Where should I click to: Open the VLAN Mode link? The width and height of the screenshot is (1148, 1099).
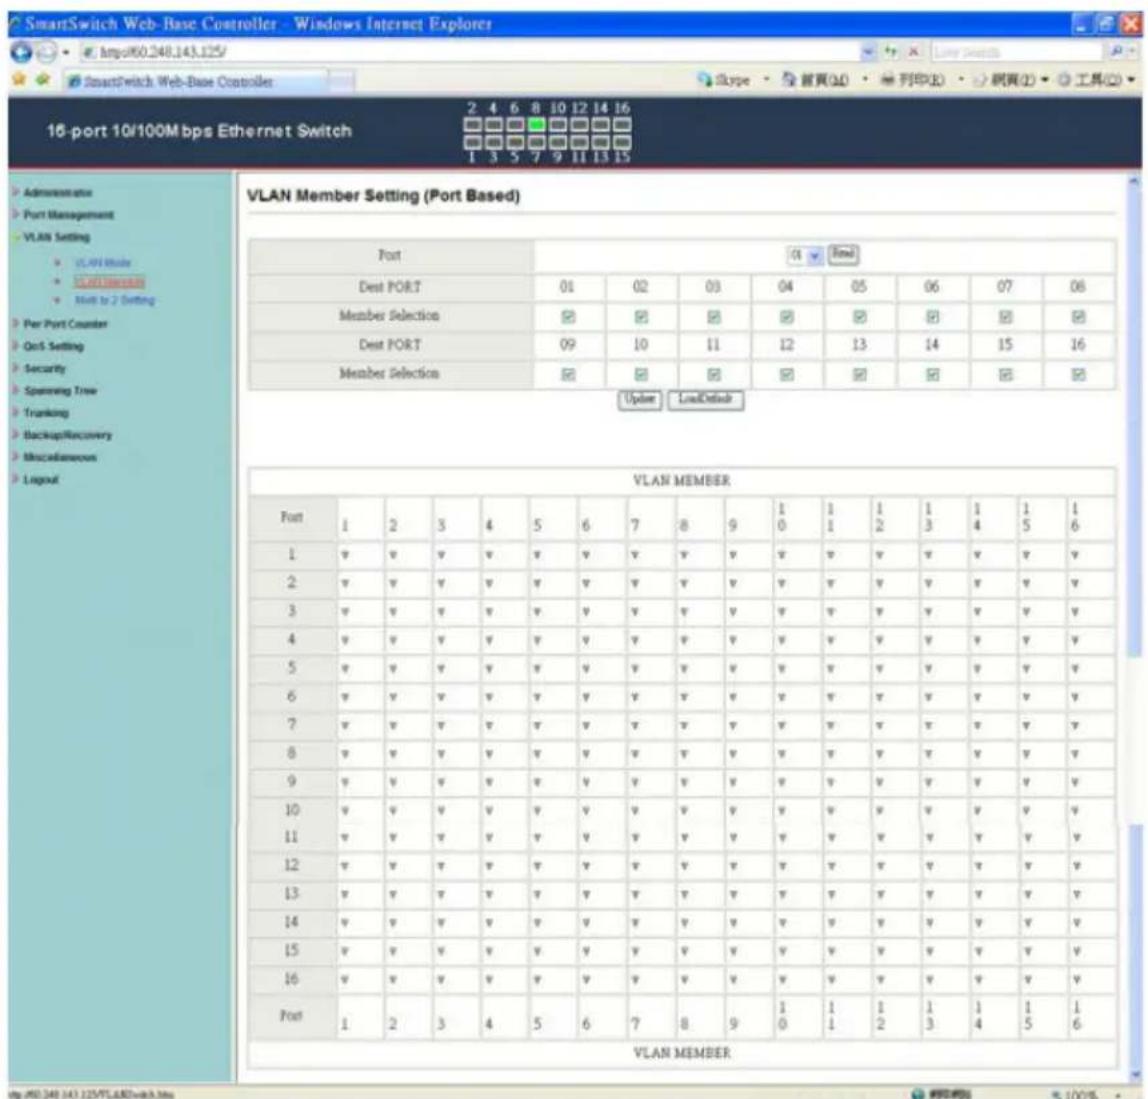coord(102,263)
